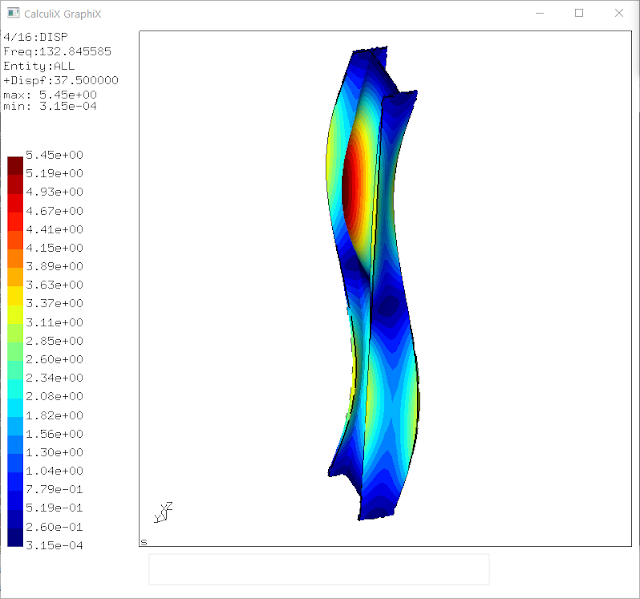640x599 pixels.
Task: Click the small 's' marker in viewport corner
Action: [144, 542]
